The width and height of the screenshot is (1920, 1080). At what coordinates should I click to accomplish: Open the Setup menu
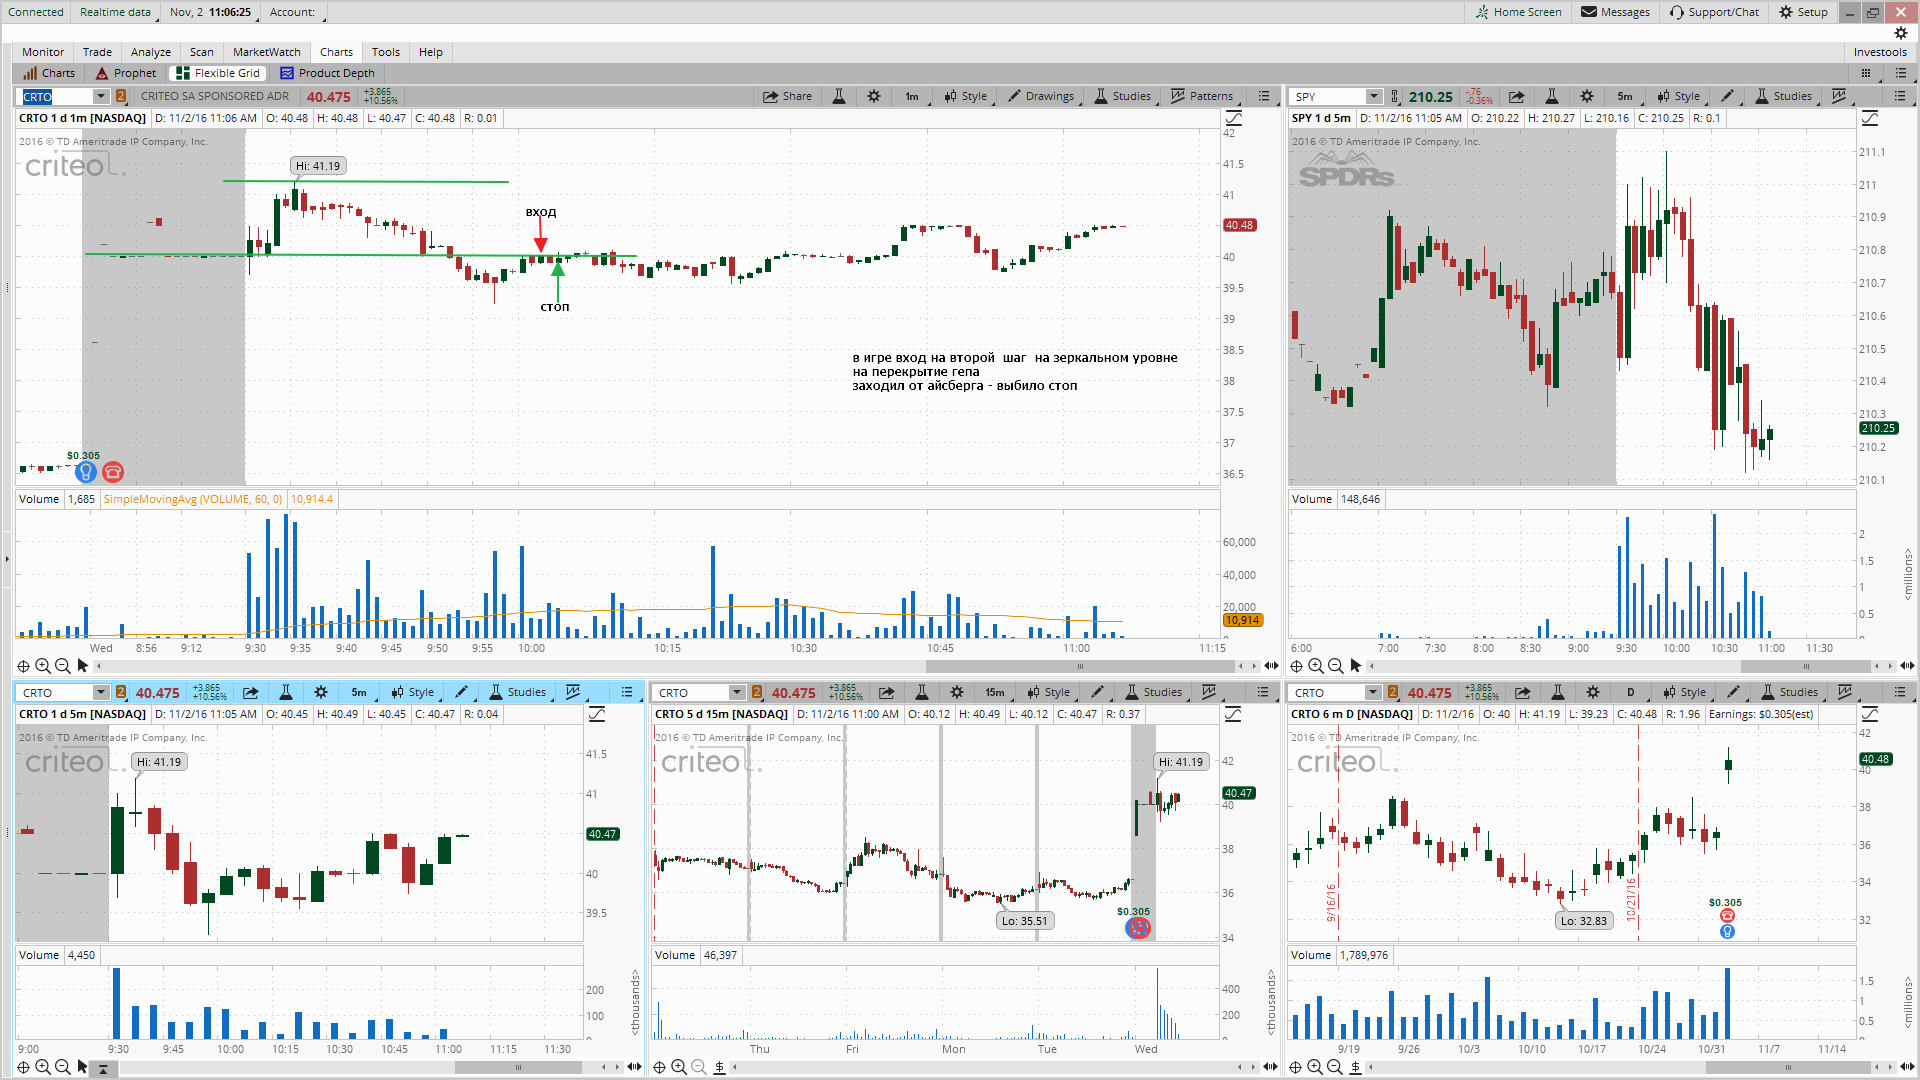click(1803, 12)
